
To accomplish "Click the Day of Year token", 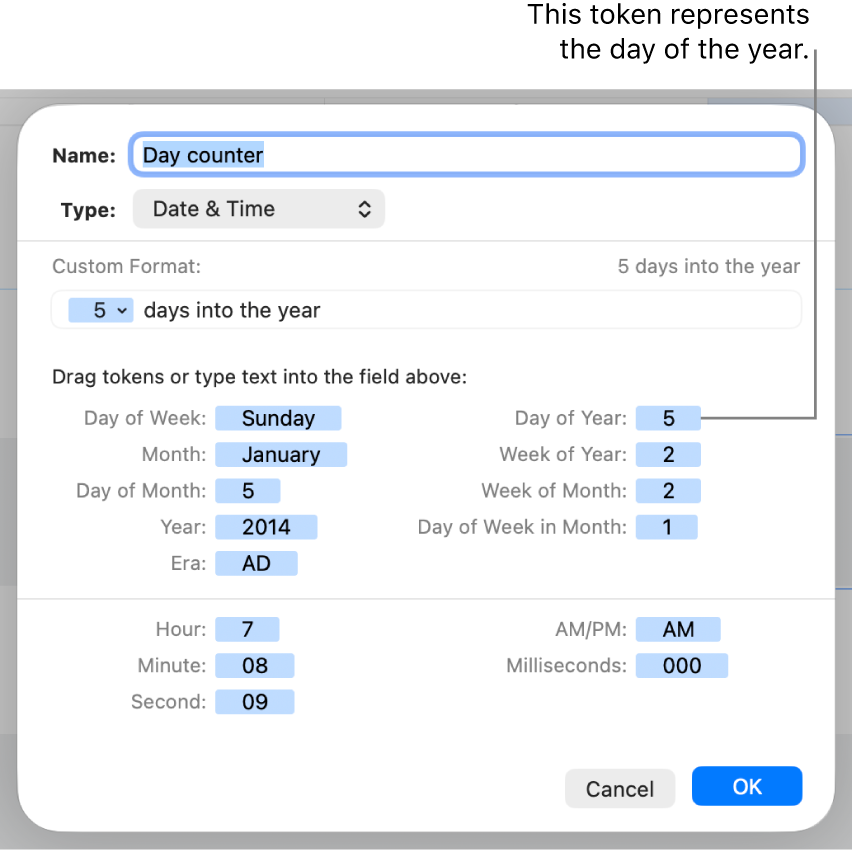I will (x=667, y=418).
